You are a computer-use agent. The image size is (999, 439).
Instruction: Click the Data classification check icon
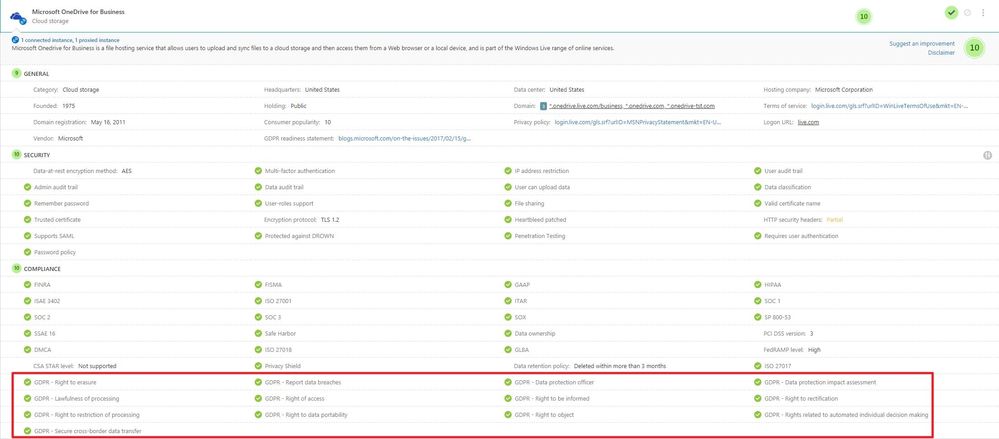click(x=758, y=187)
